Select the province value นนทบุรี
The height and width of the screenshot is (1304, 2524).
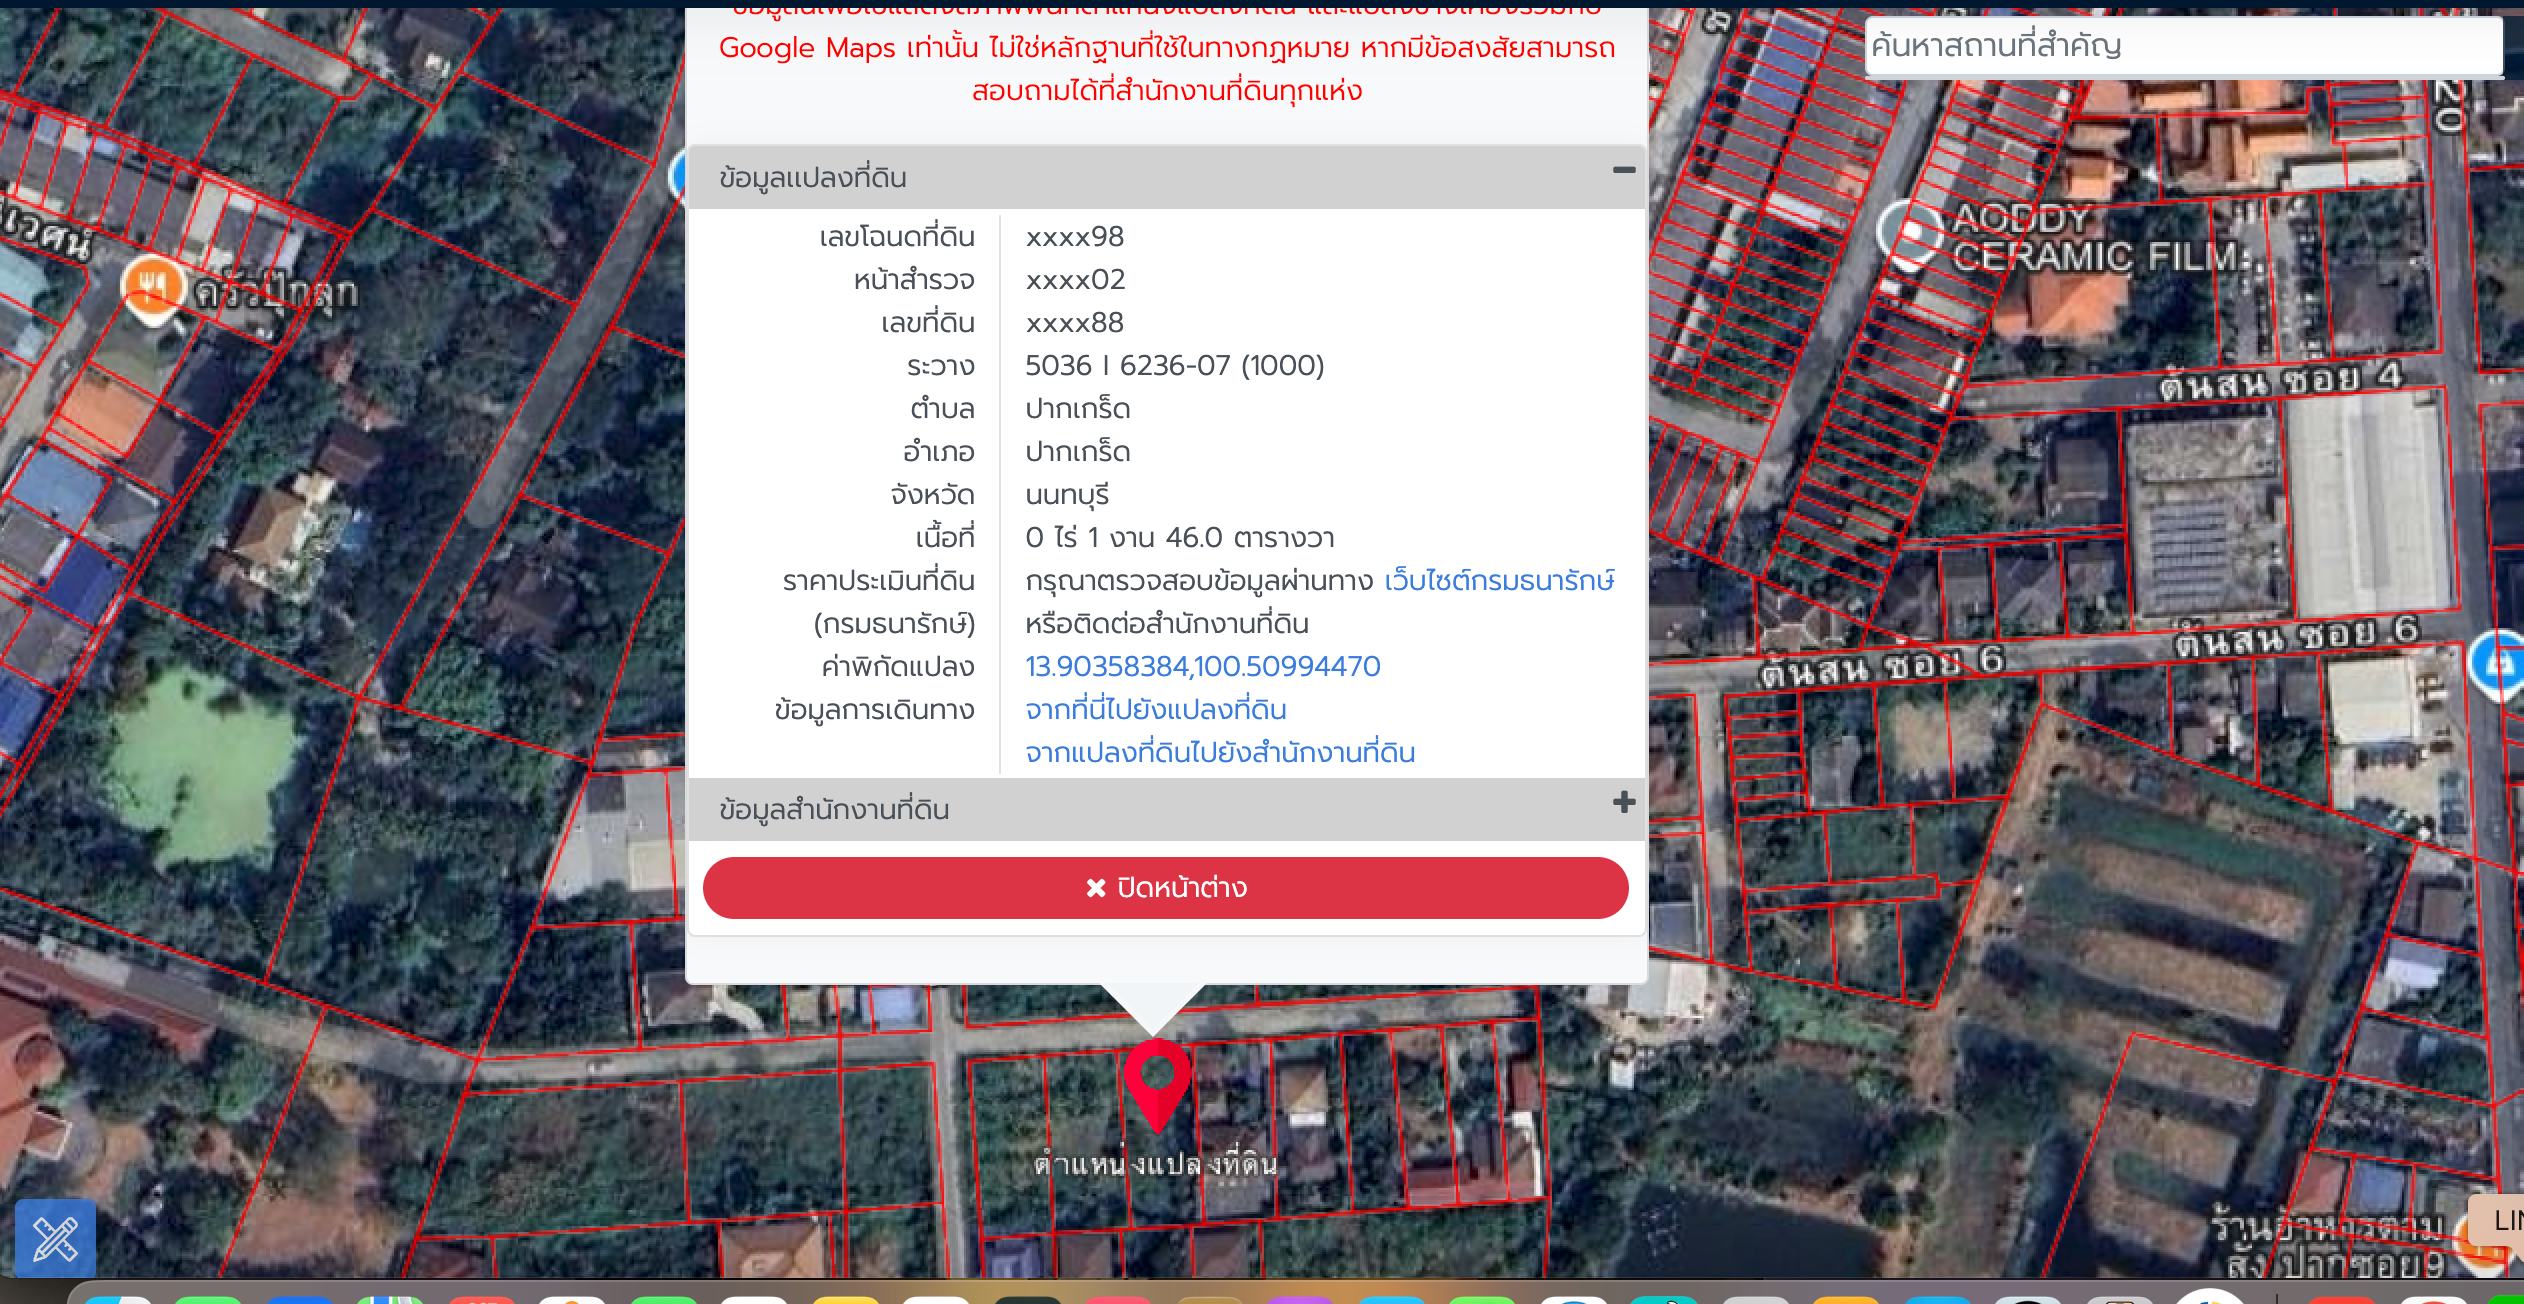(x=1067, y=495)
